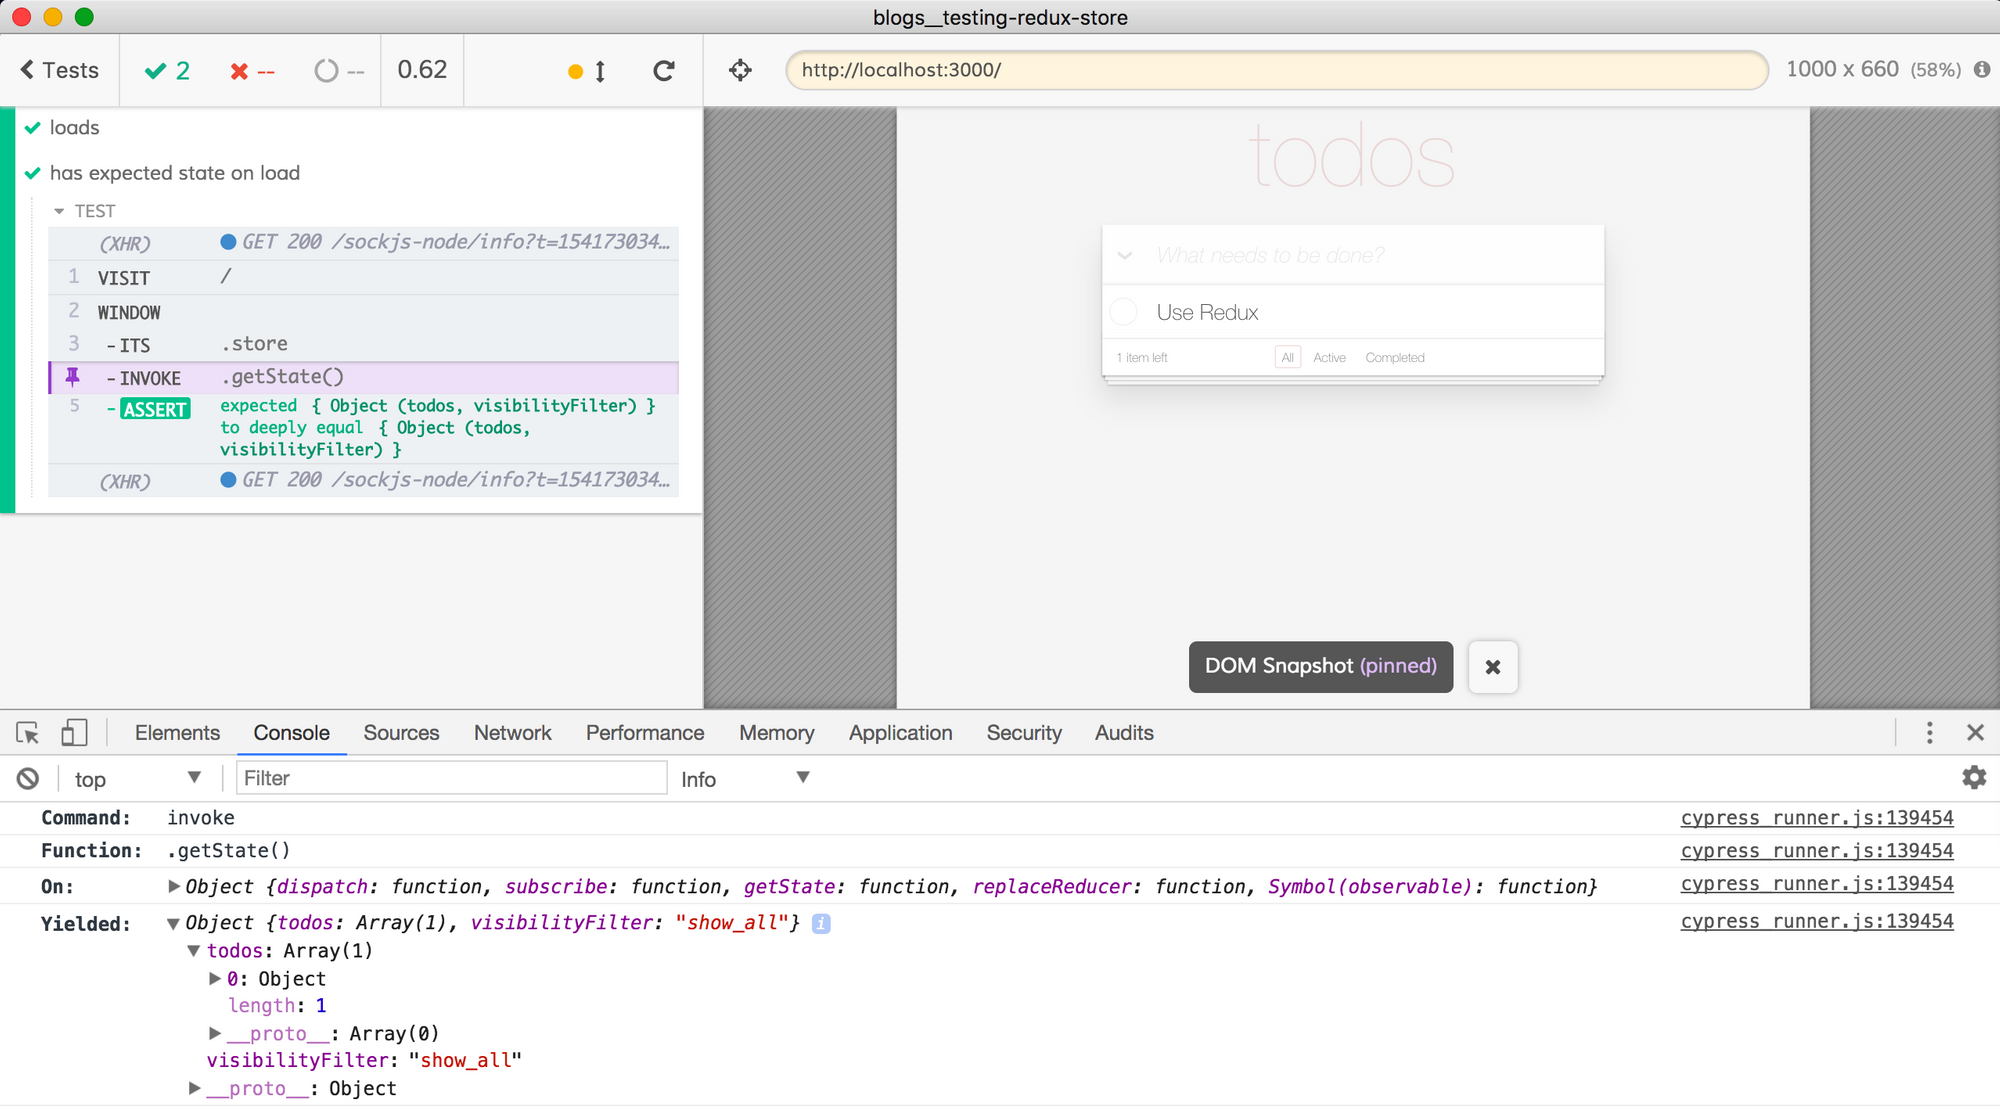Open the Info log level dropdown
The width and height of the screenshot is (2000, 1110).
[x=744, y=779]
